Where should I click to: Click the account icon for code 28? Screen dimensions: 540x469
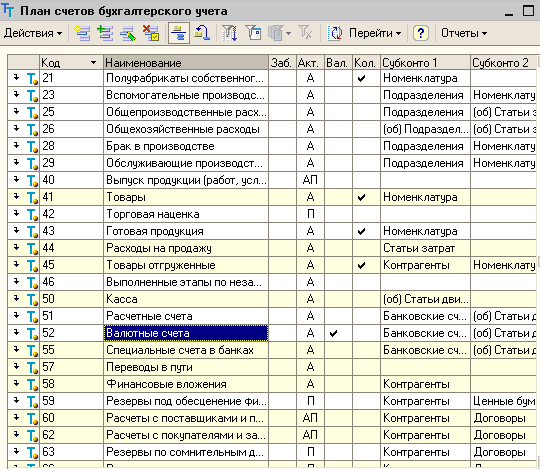pyautogui.click(x=32, y=146)
